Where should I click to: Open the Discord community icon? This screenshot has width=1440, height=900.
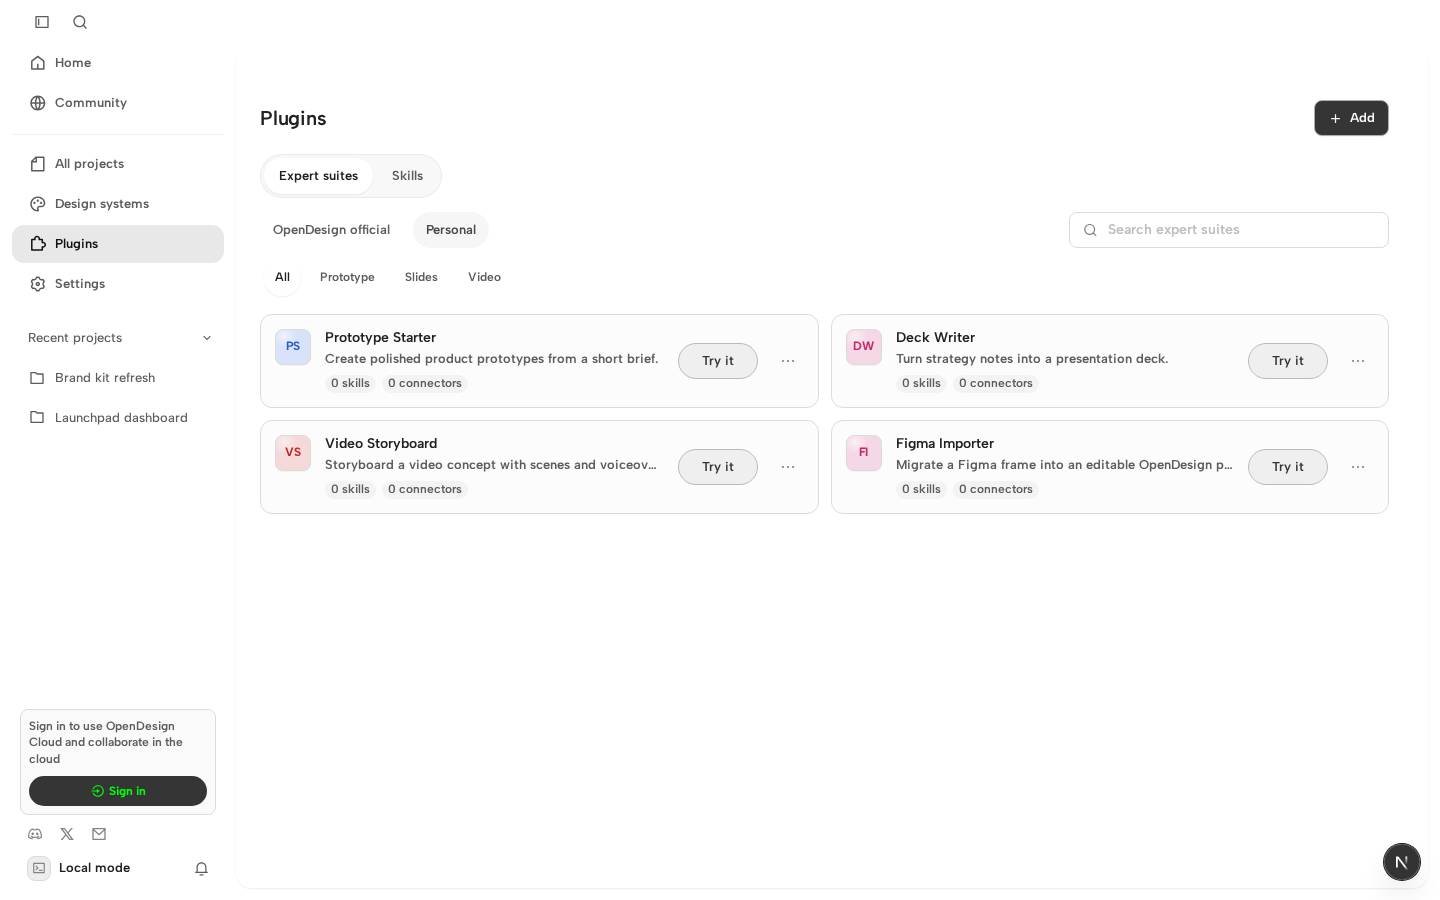coord(35,834)
